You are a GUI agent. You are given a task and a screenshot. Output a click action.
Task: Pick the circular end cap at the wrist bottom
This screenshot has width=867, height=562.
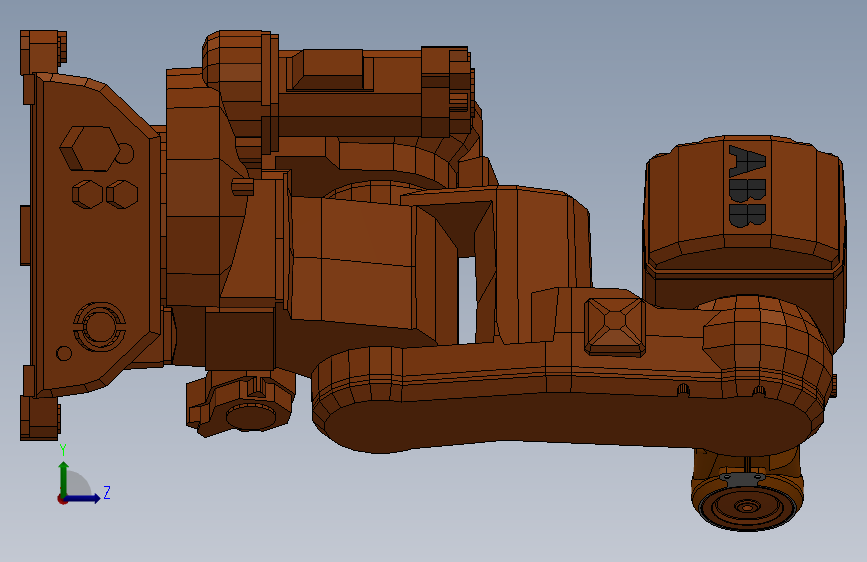(x=746, y=506)
